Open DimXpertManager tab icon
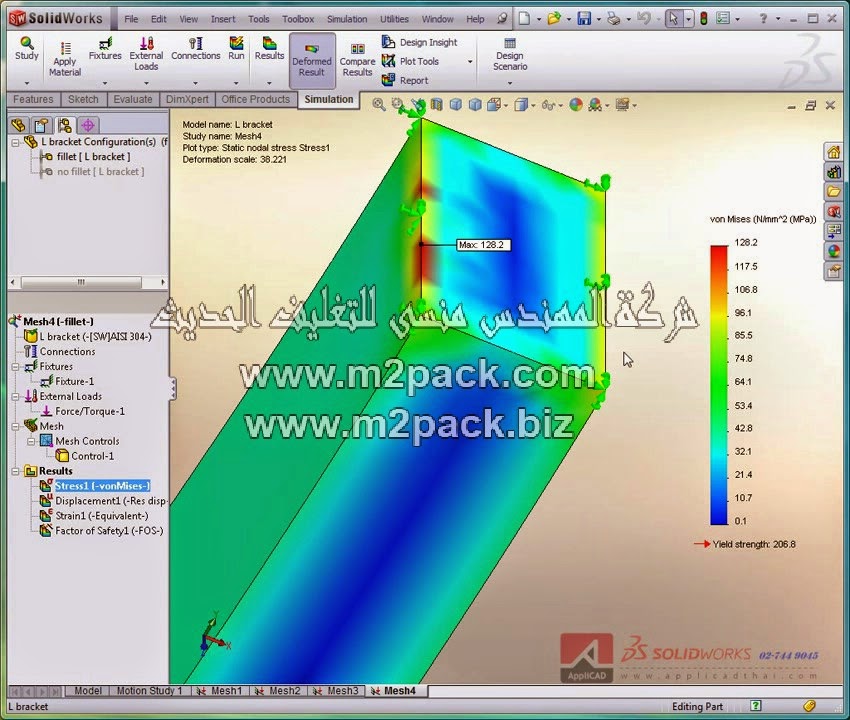This screenshot has height=720, width=850. pos(88,125)
